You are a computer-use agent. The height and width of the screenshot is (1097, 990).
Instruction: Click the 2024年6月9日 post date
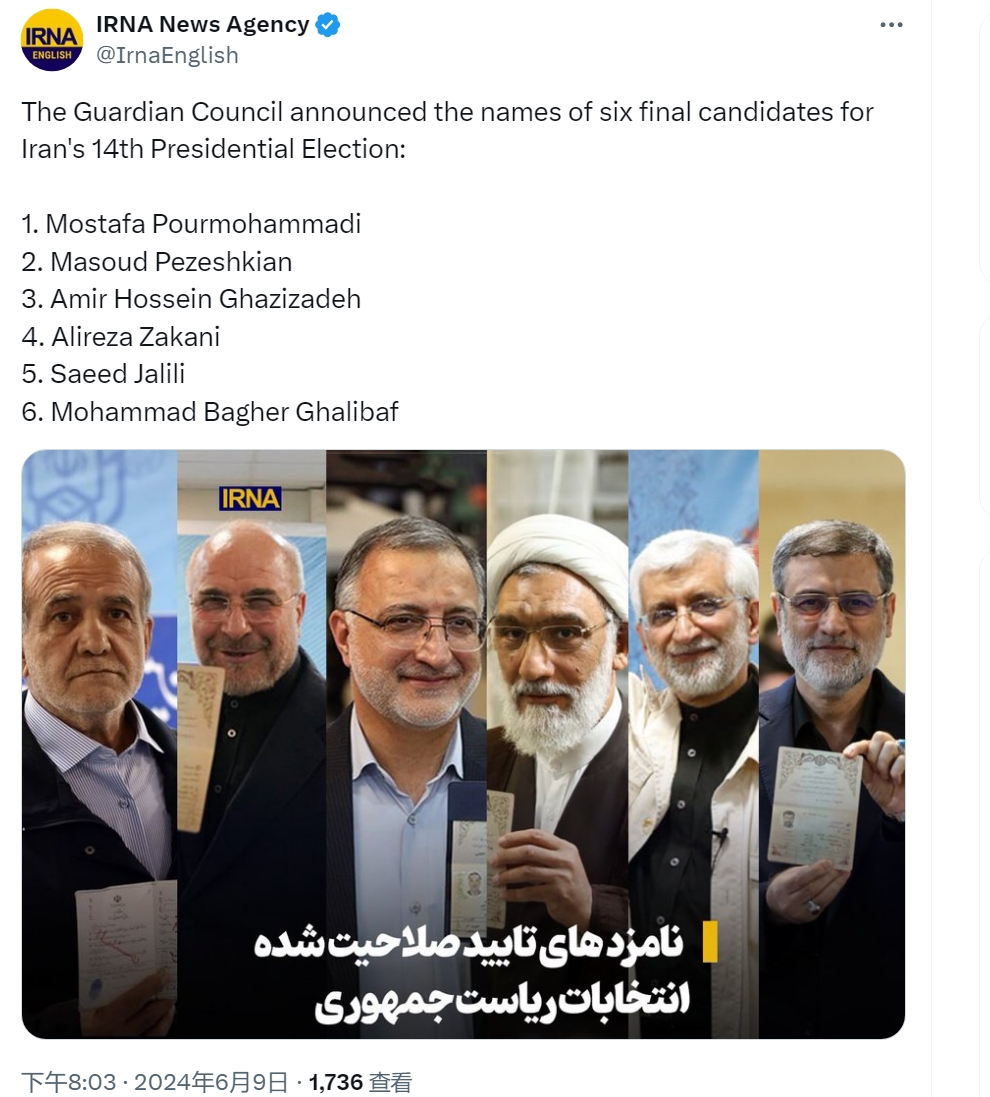tap(211, 1082)
